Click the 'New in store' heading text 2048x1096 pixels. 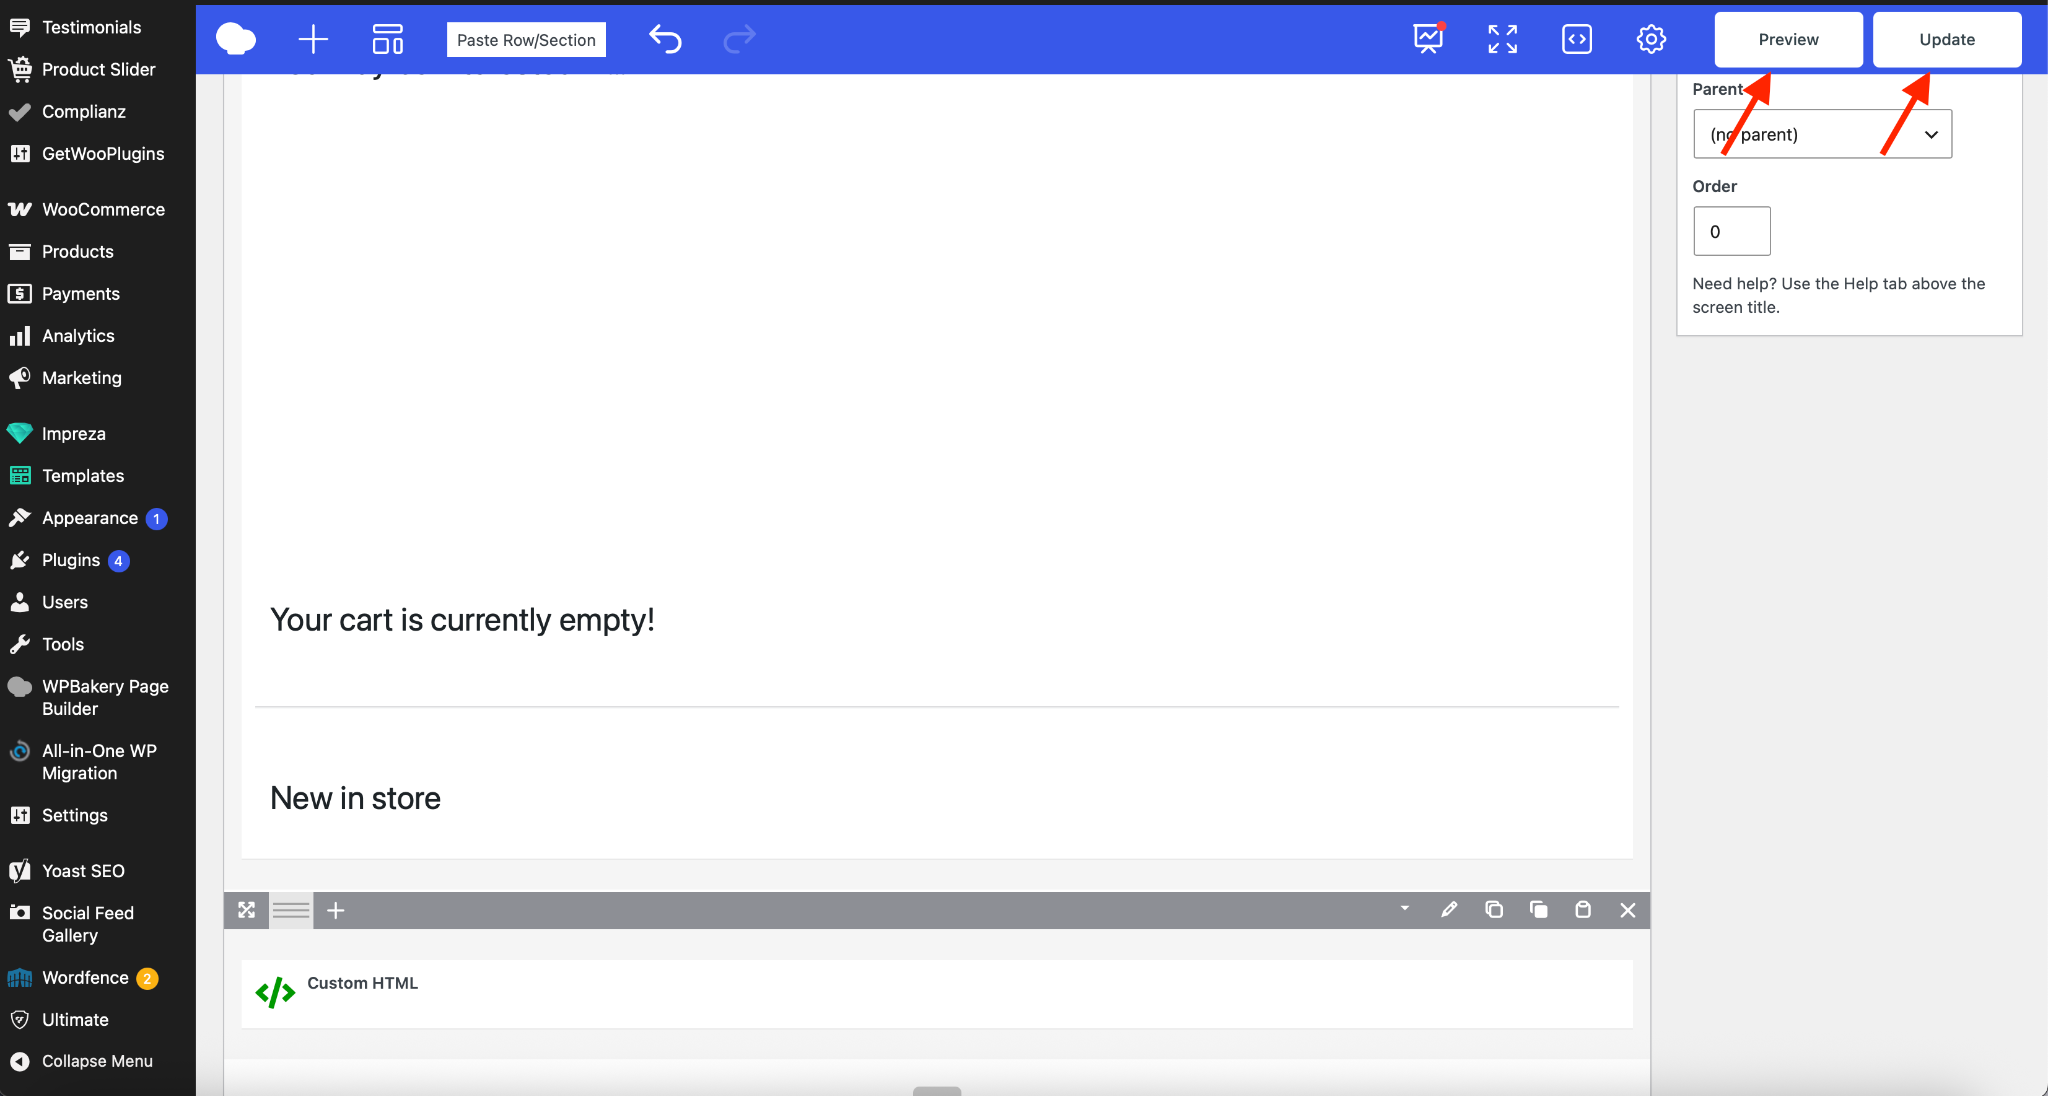click(x=355, y=798)
